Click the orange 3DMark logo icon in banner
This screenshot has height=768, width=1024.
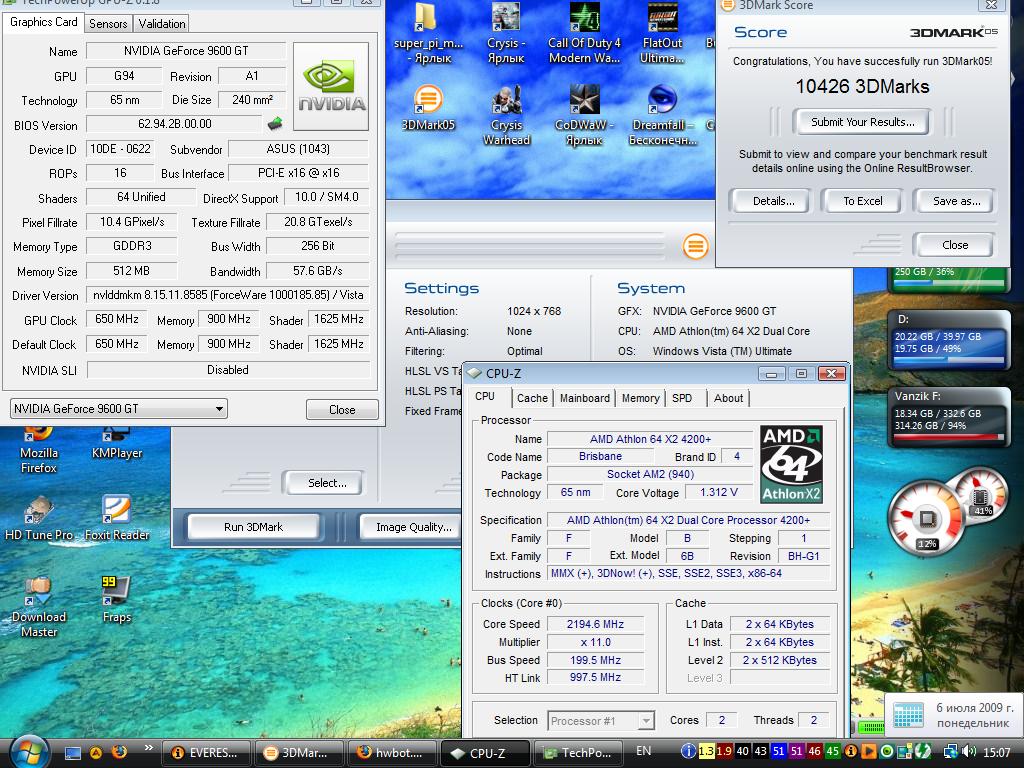pos(696,246)
